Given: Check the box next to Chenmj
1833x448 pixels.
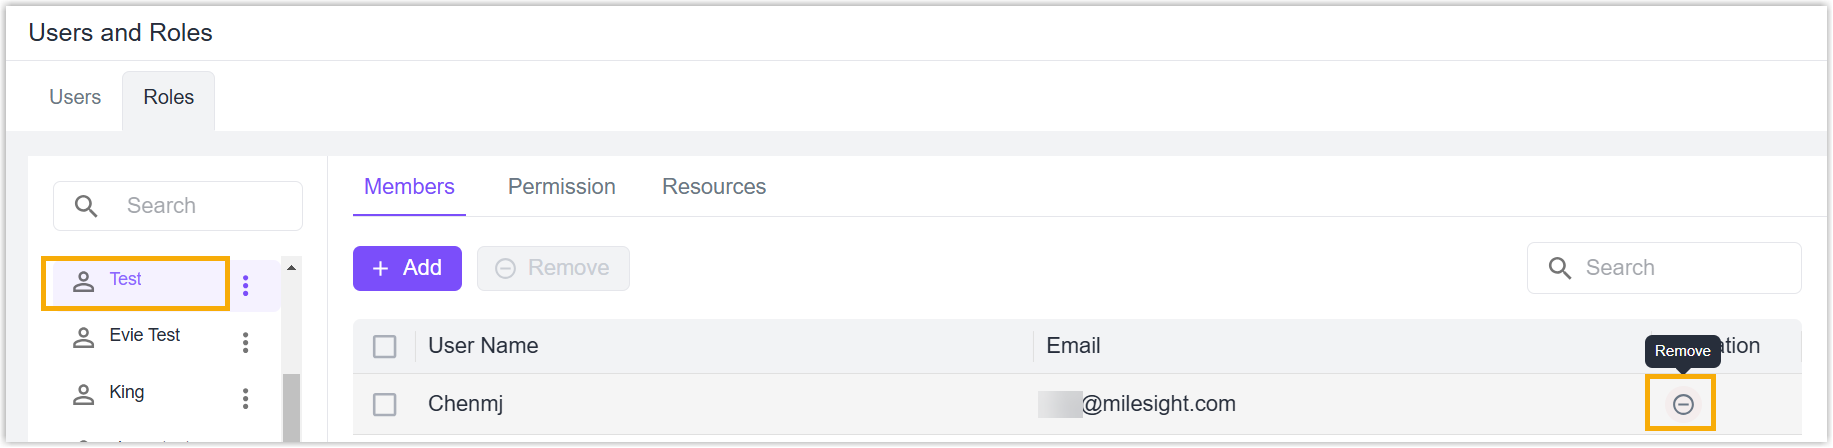Looking at the screenshot, I should coord(385,405).
